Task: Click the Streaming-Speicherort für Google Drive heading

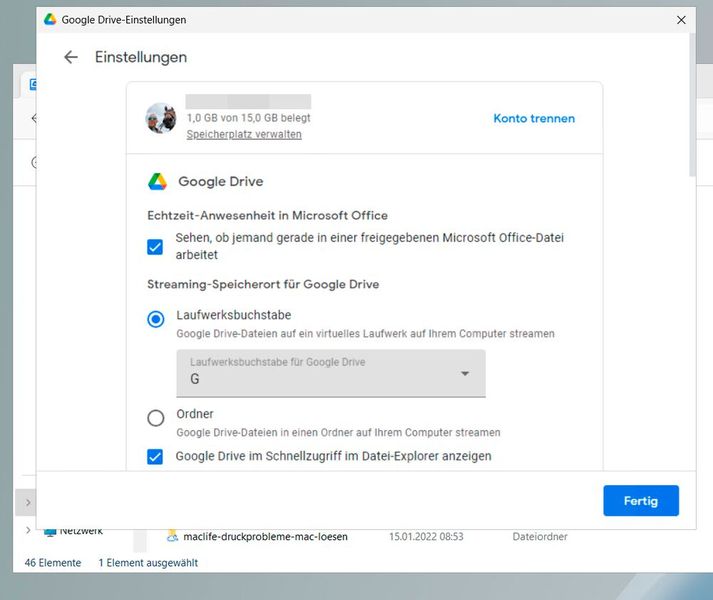Action: (x=263, y=284)
